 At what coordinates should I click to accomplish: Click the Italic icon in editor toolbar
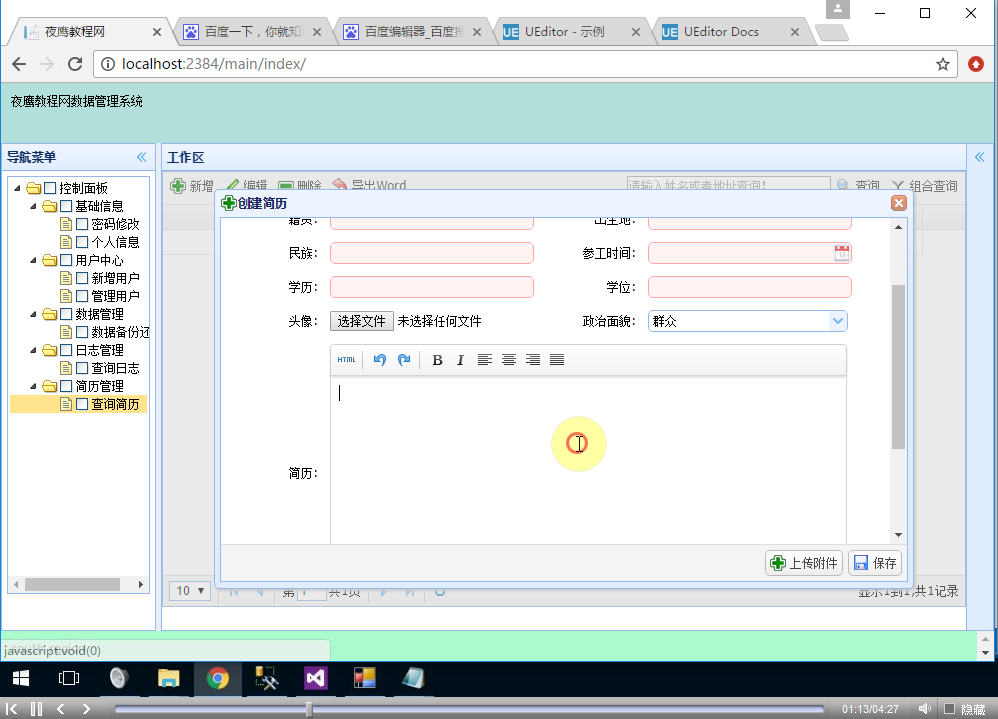[x=460, y=360]
